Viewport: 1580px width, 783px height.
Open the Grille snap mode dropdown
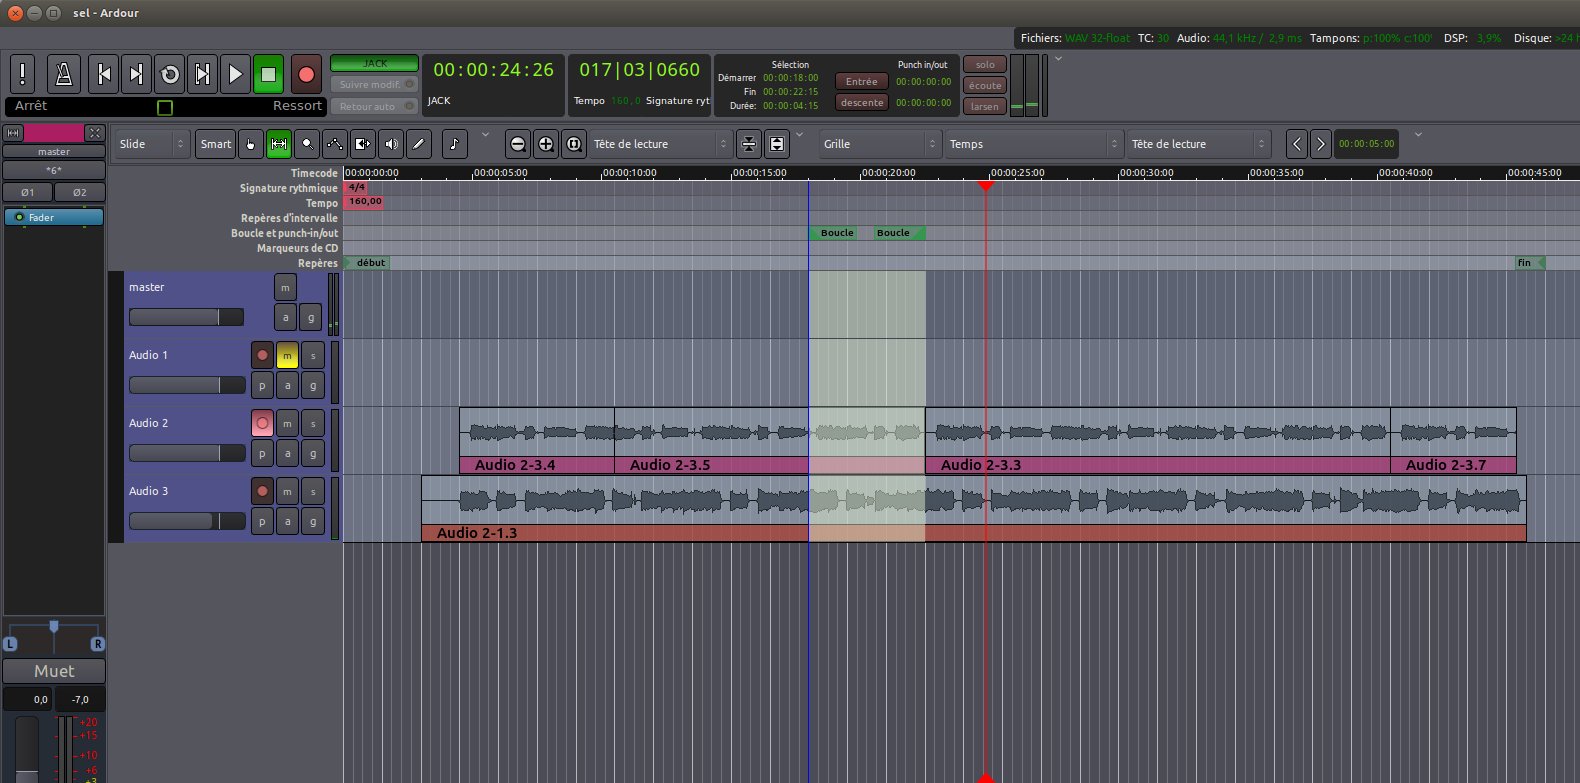pos(880,144)
